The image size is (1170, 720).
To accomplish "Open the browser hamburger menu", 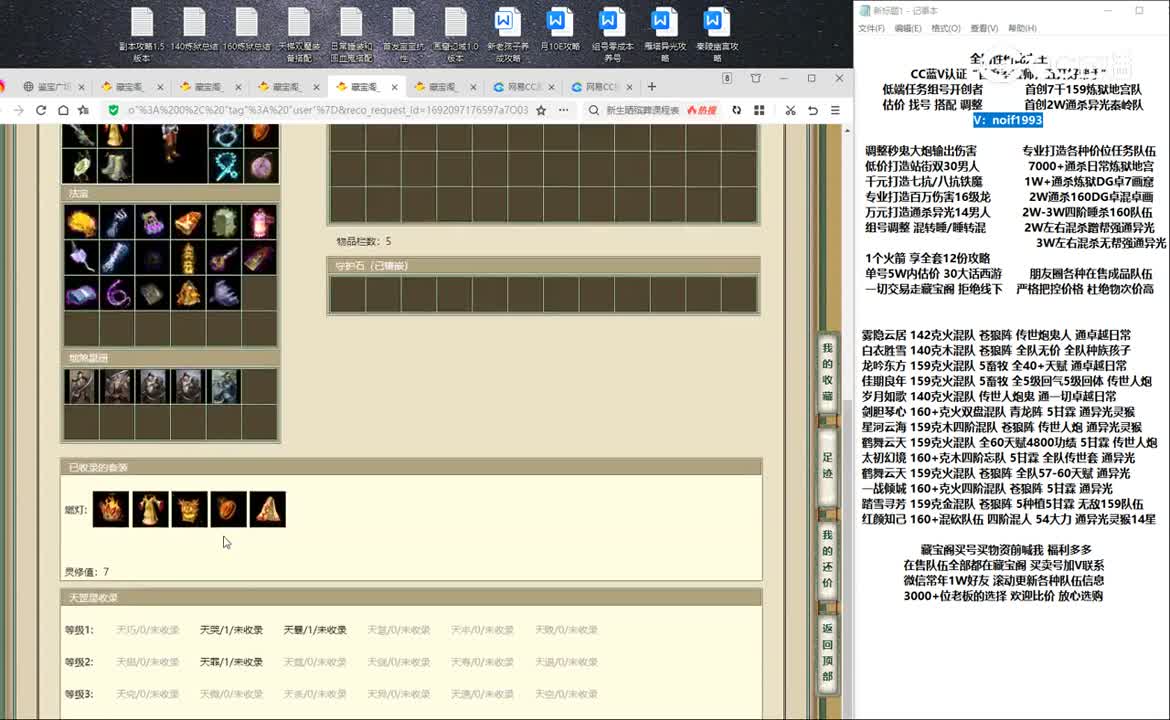I will (x=835, y=110).
